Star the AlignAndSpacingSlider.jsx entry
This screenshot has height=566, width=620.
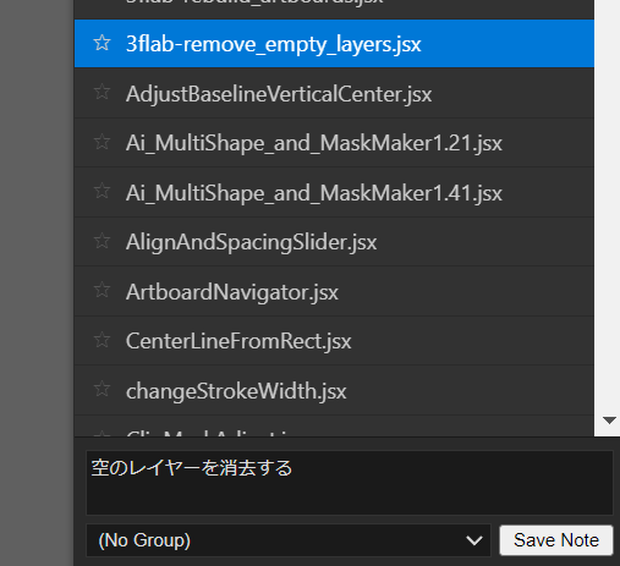coord(102,241)
